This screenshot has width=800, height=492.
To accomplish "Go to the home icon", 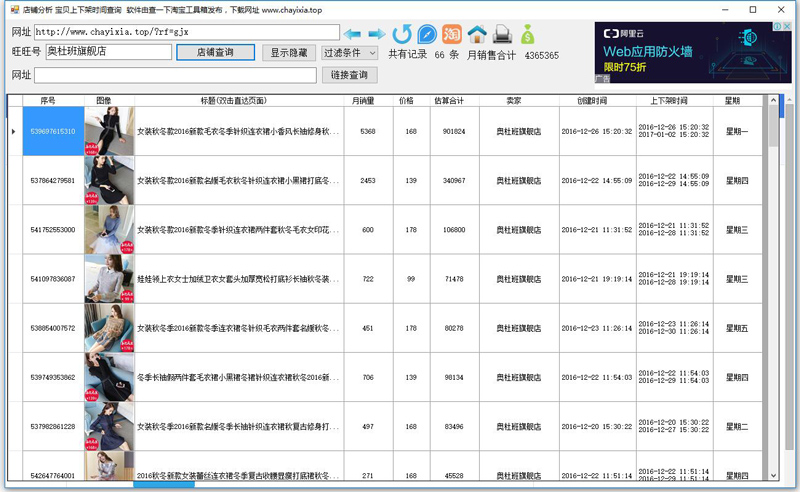I will (x=477, y=34).
